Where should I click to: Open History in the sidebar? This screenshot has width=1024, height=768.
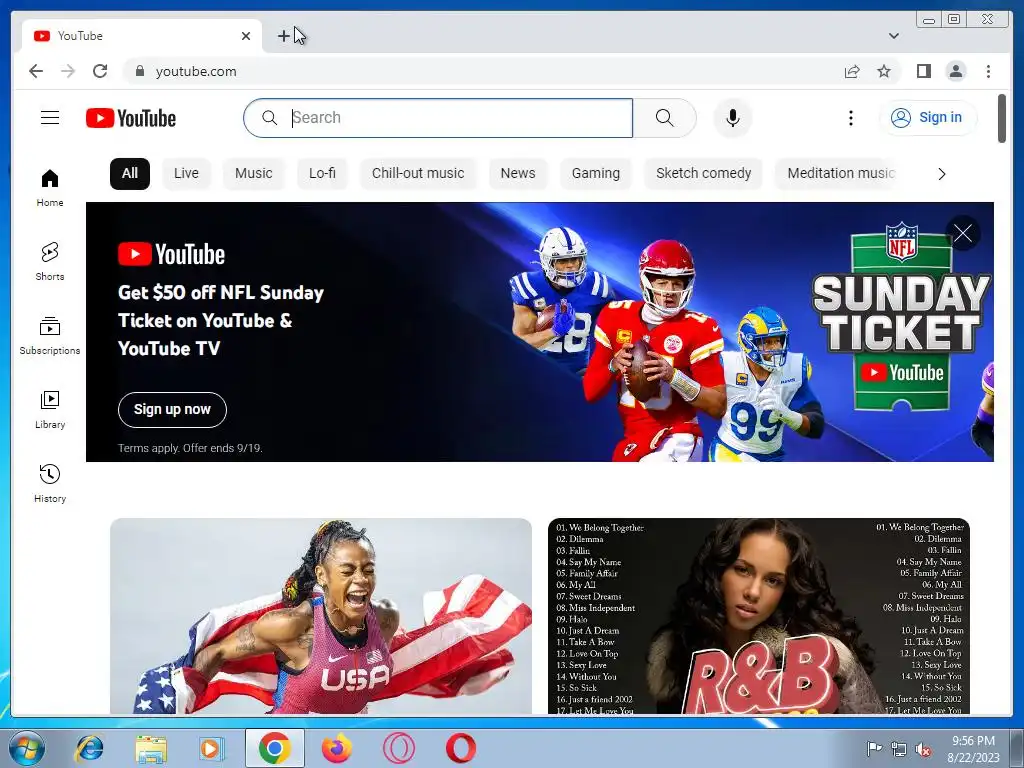50,483
